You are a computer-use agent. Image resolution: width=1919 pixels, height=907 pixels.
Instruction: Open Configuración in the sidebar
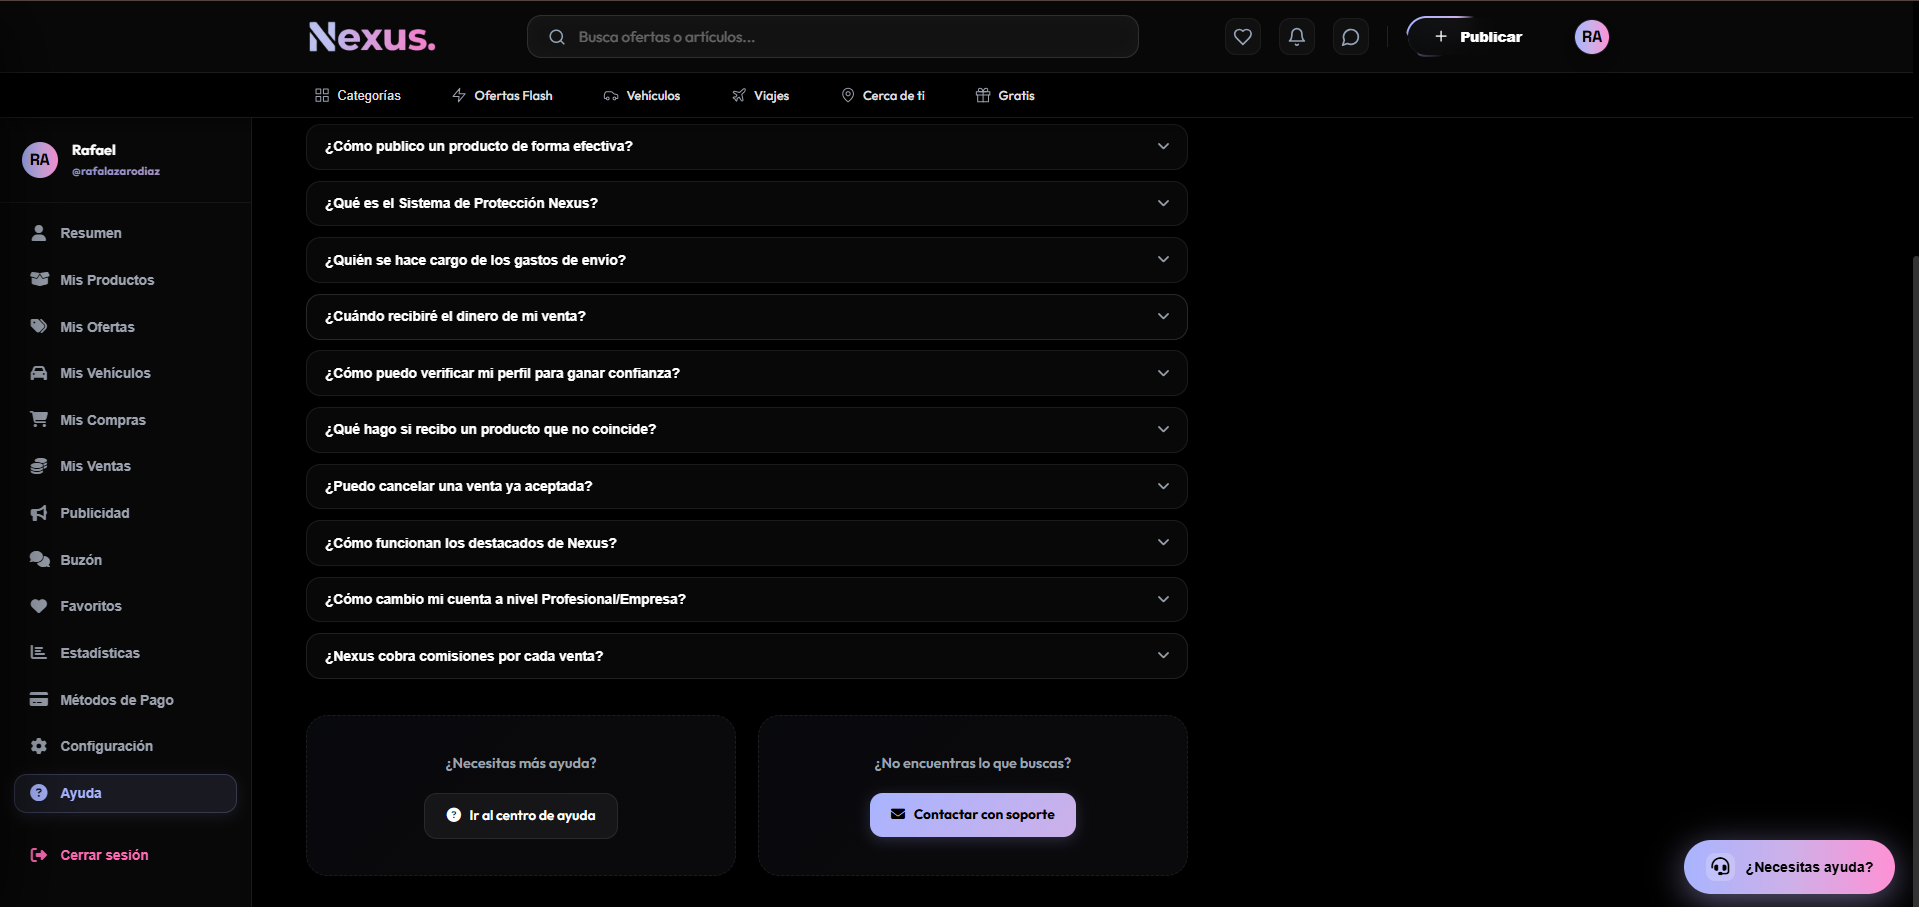[125, 746]
